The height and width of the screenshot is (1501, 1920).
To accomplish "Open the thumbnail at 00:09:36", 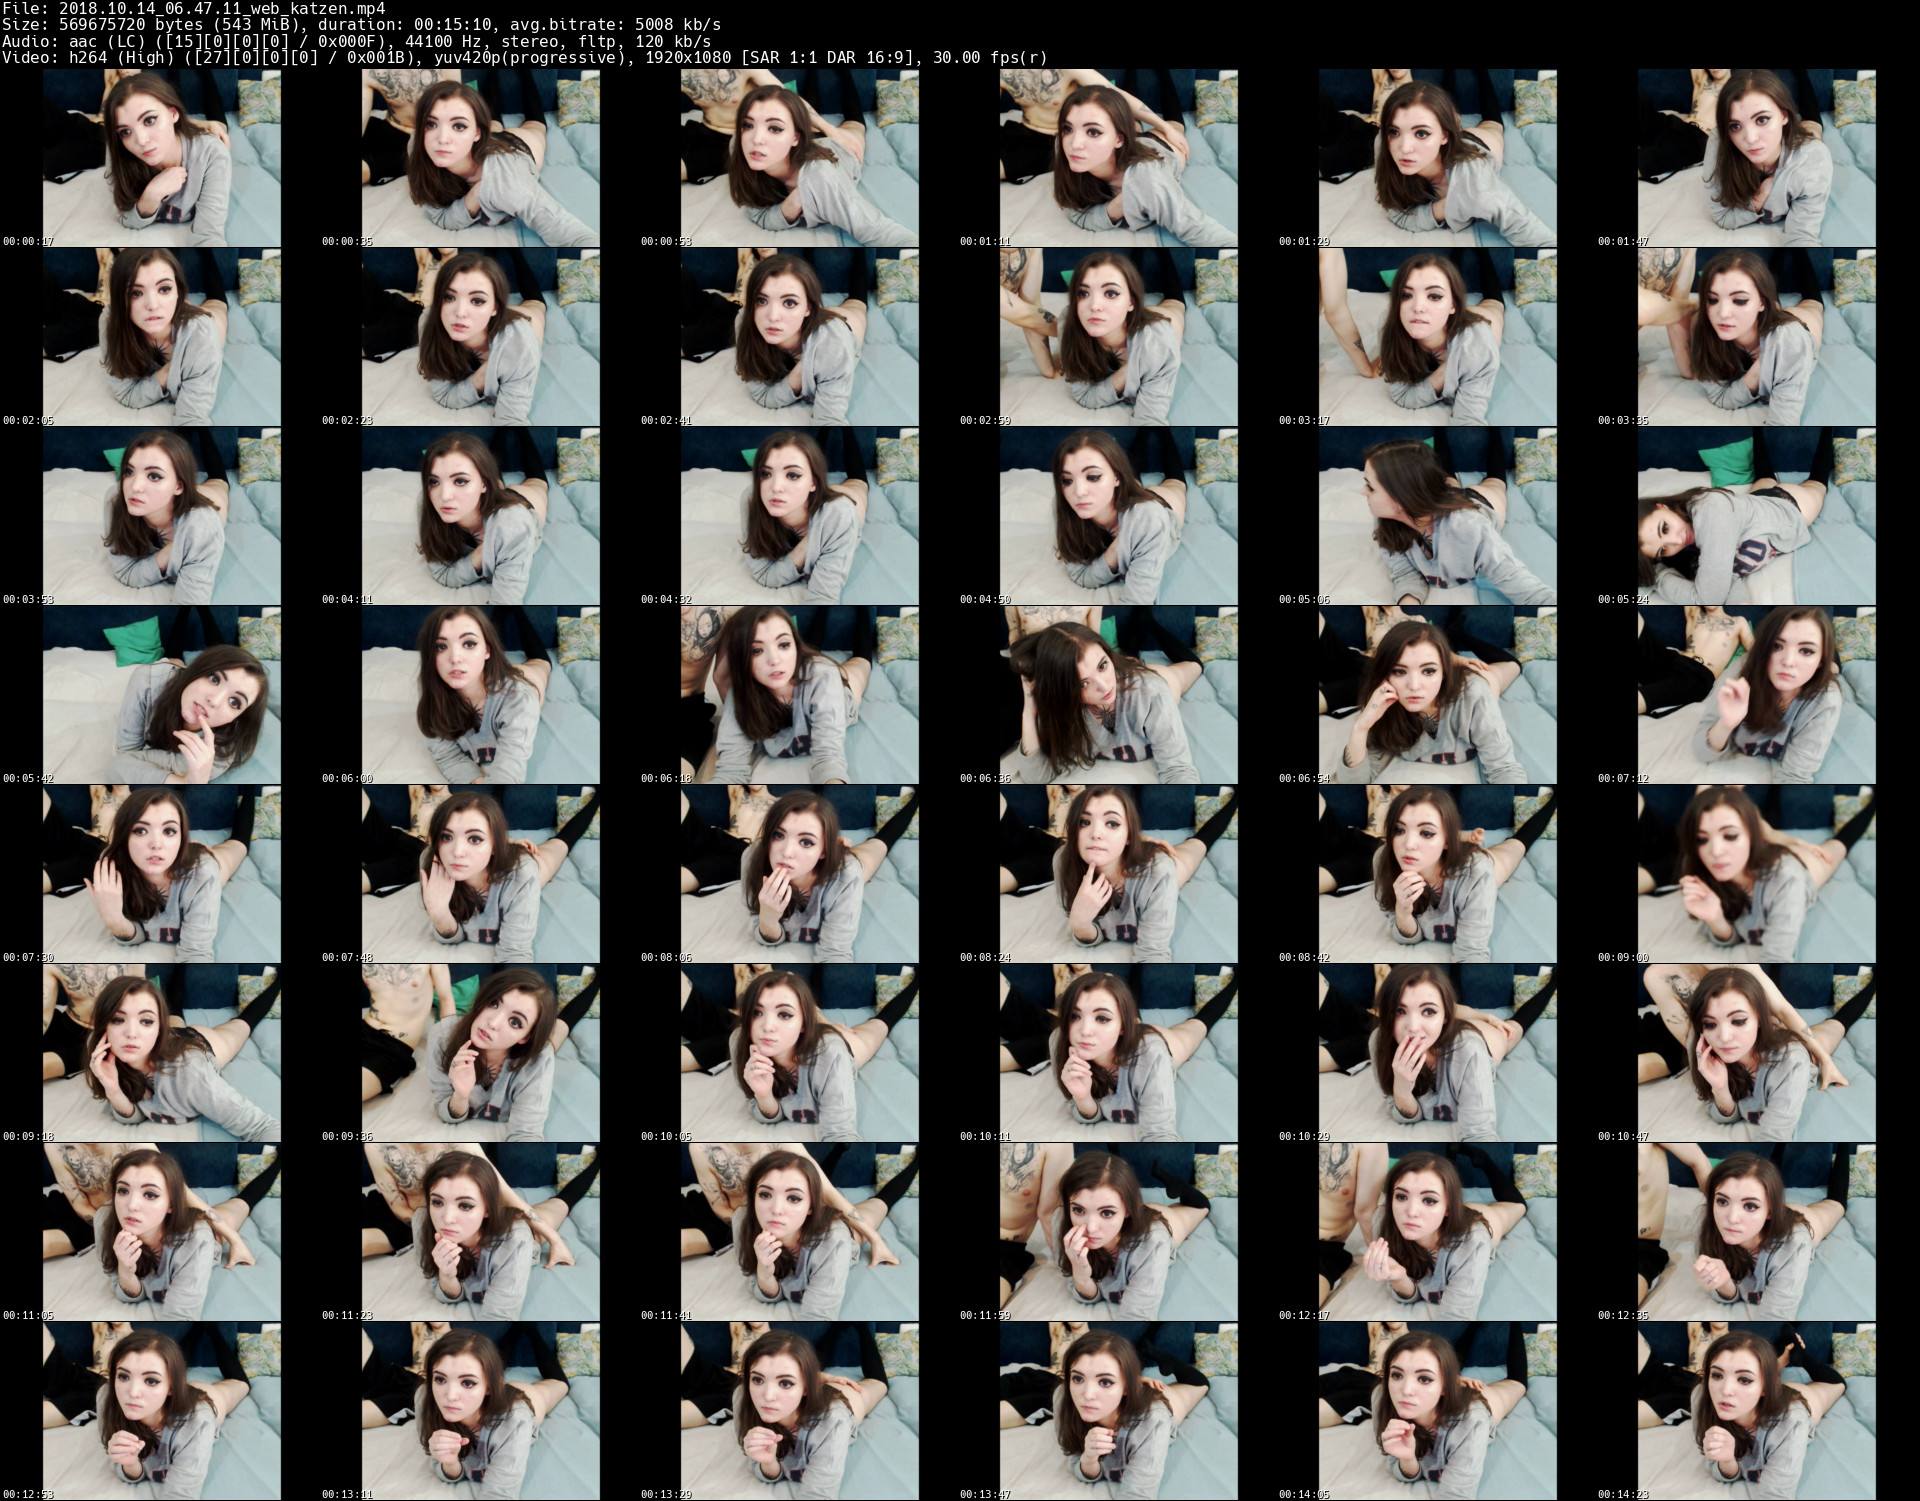I will click(x=480, y=1053).
